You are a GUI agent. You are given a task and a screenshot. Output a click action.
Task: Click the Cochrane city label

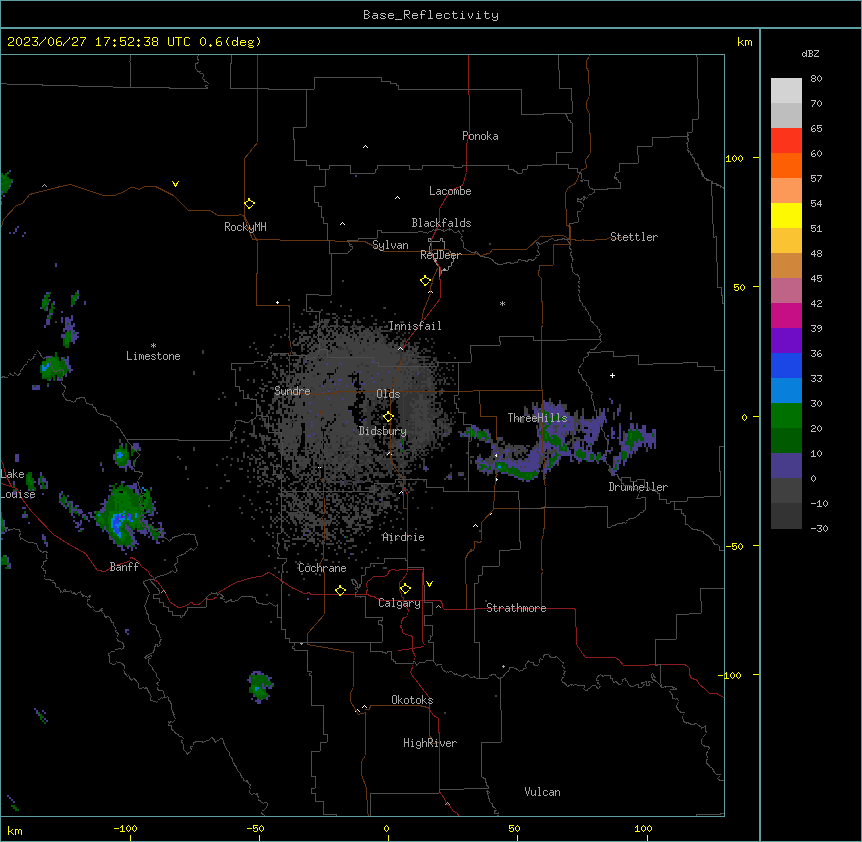pos(322,568)
